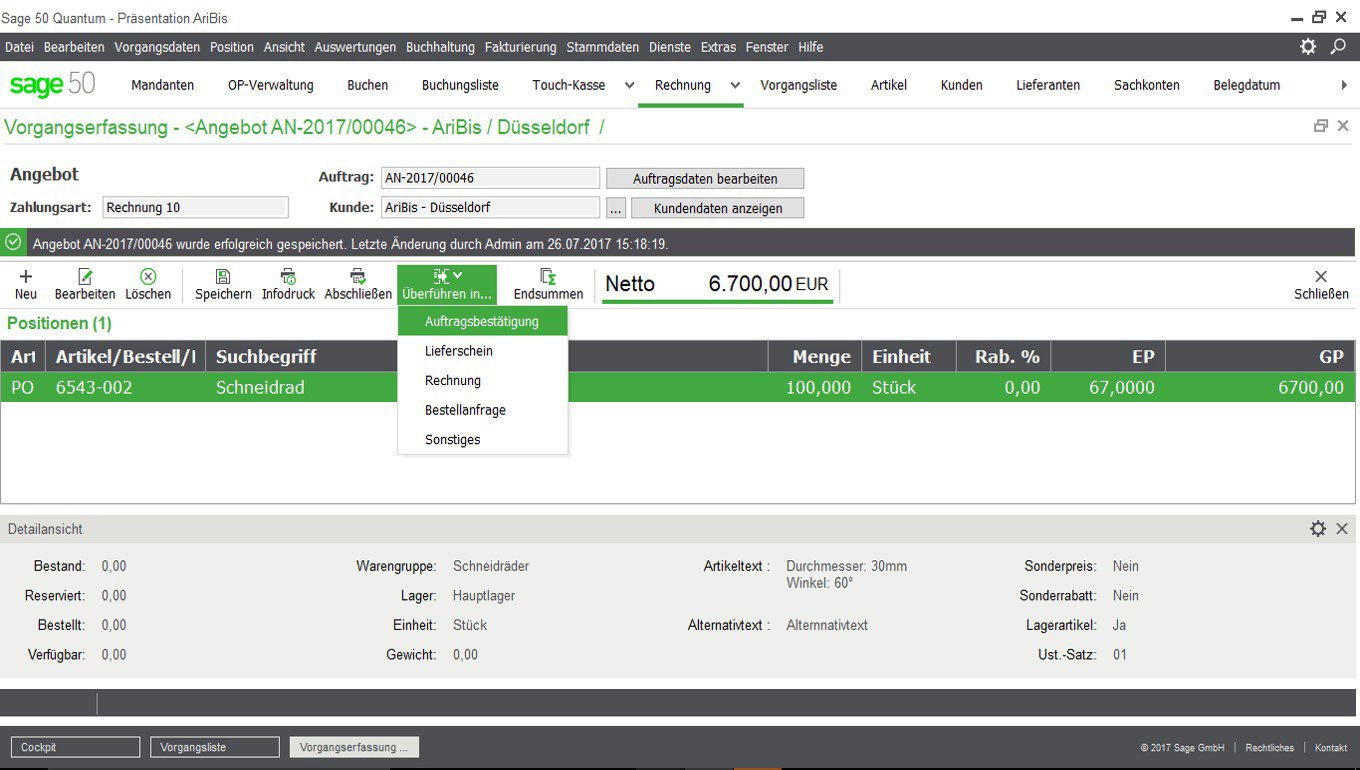Open the Fakturierung menu
The image size is (1360, 770).
point(520,47)
